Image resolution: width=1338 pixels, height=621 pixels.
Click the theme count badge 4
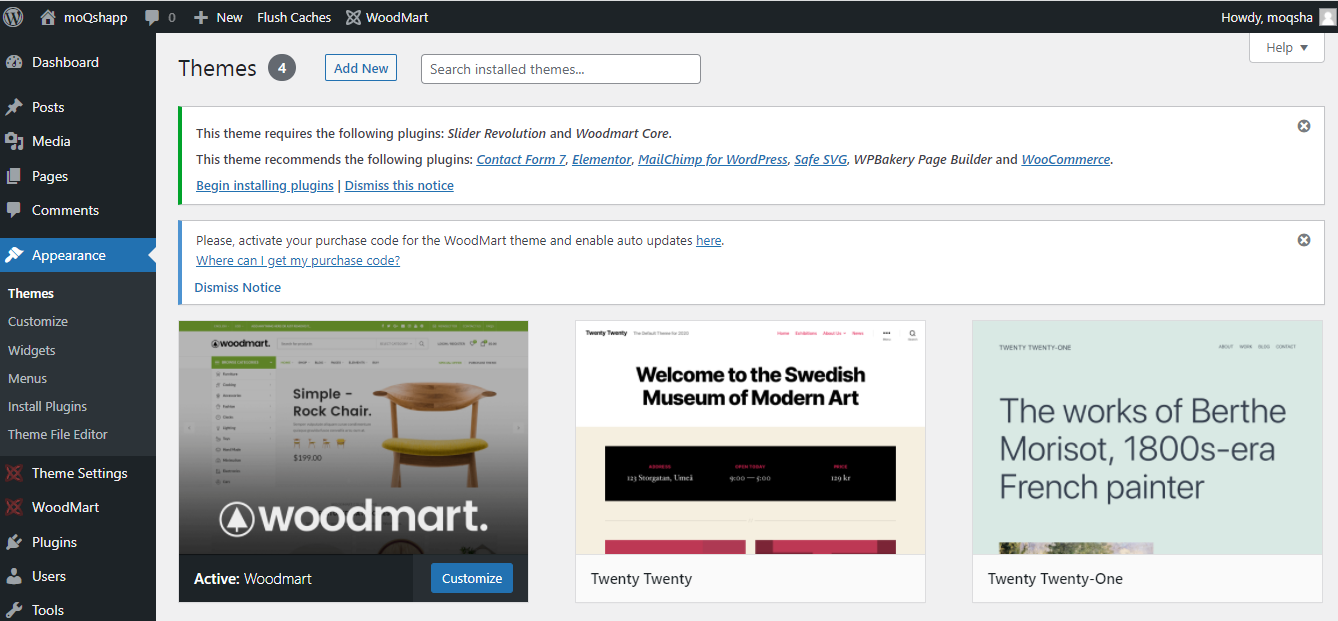coord(282,68)
